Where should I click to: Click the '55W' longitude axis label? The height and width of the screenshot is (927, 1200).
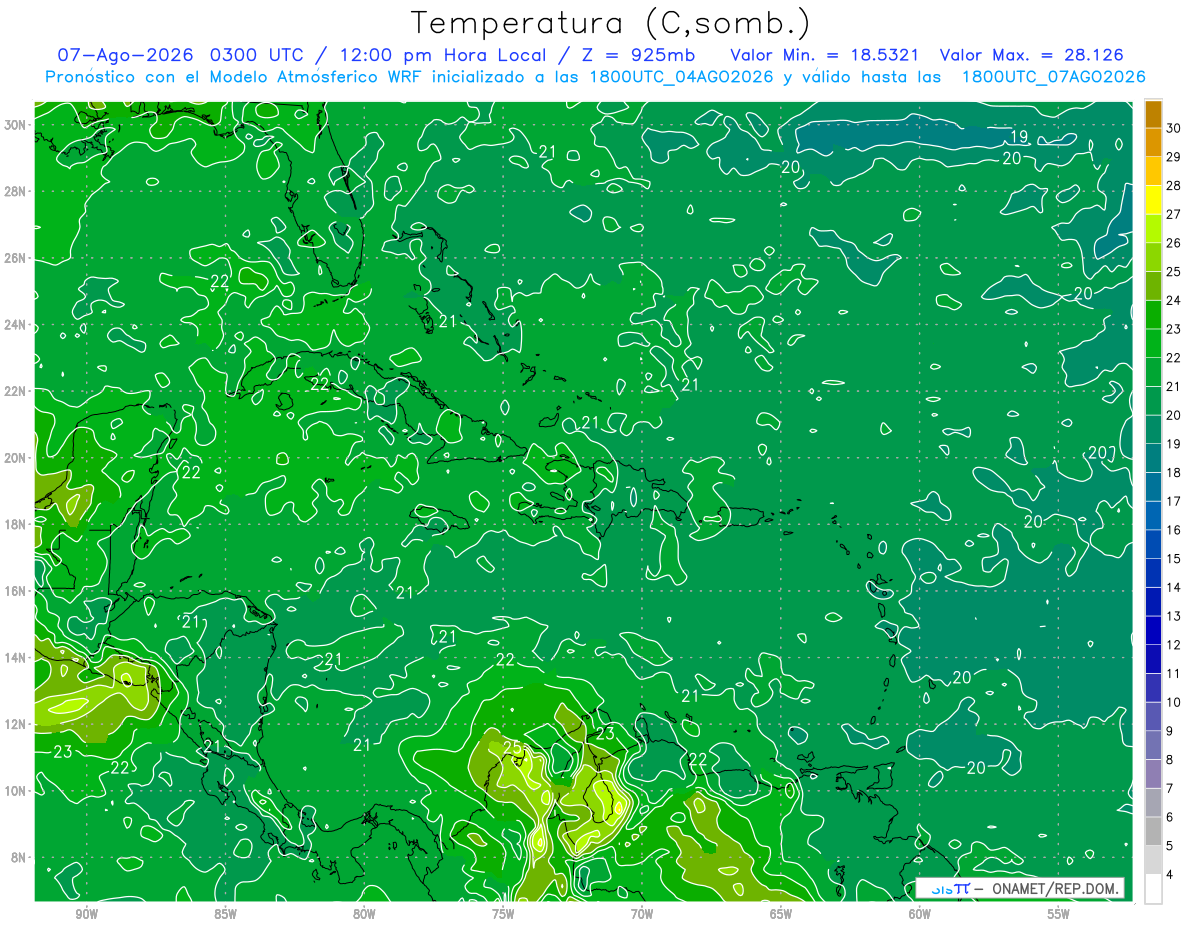click(x=1059, y=914)
